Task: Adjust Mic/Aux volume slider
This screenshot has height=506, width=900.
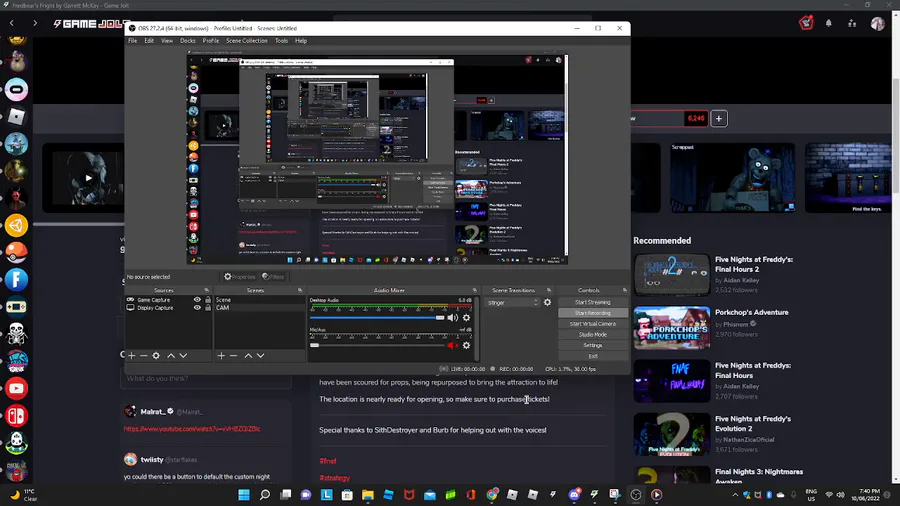Action: coord(377,345)
